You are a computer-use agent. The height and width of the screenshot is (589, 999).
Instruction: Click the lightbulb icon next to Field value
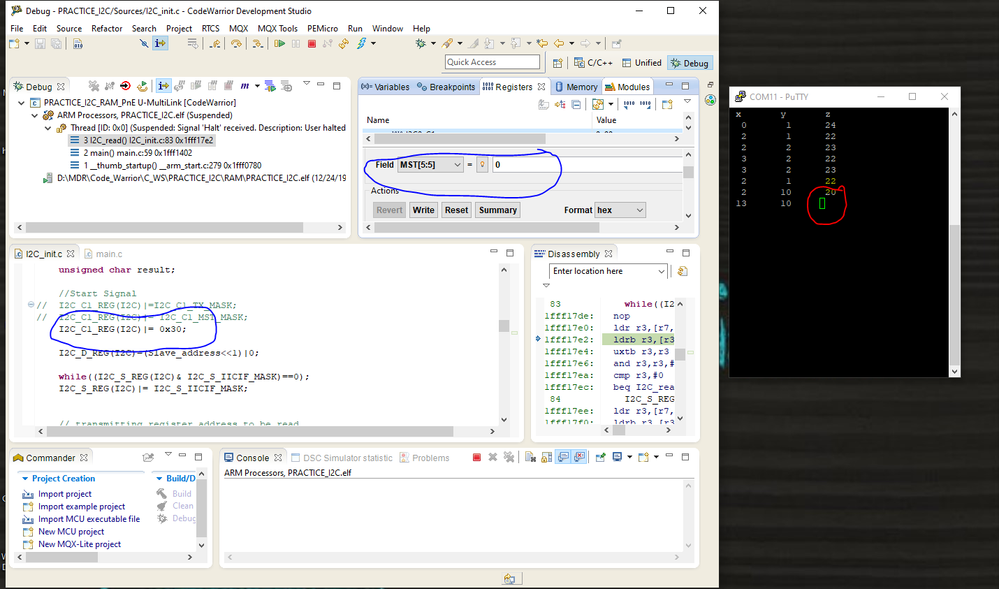click(482, 164)
